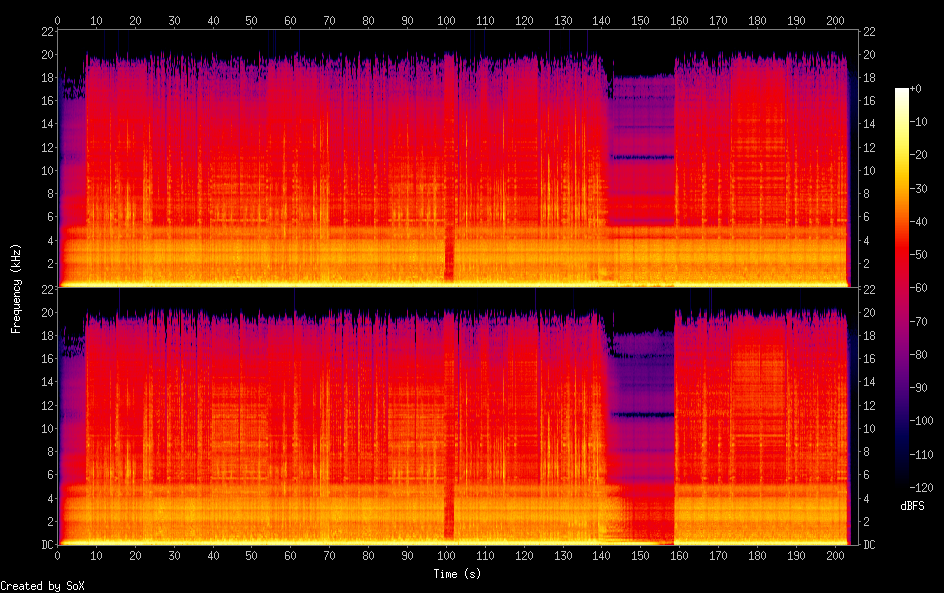
Task: Click "180" on the top time axis
Action: coord(757,20)
